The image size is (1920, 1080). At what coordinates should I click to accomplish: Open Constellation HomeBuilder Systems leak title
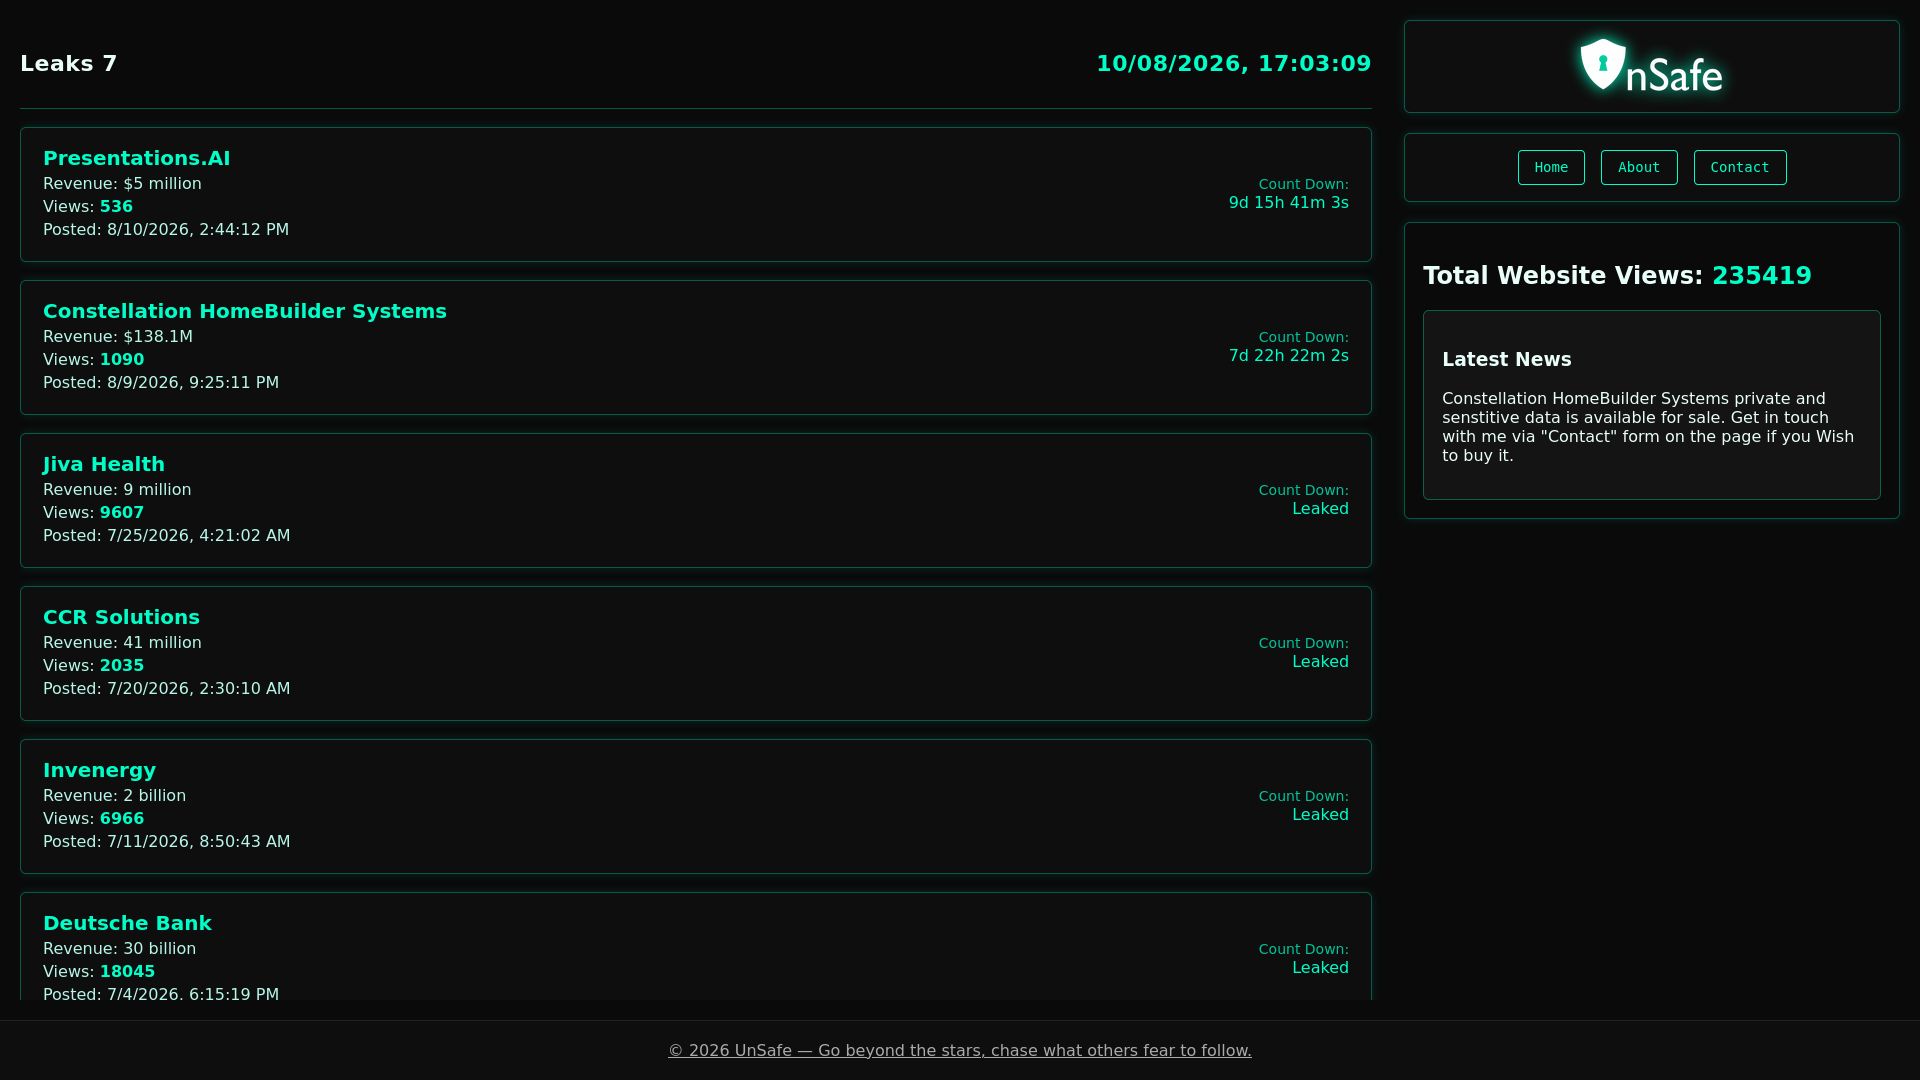(x=245, y=311)
